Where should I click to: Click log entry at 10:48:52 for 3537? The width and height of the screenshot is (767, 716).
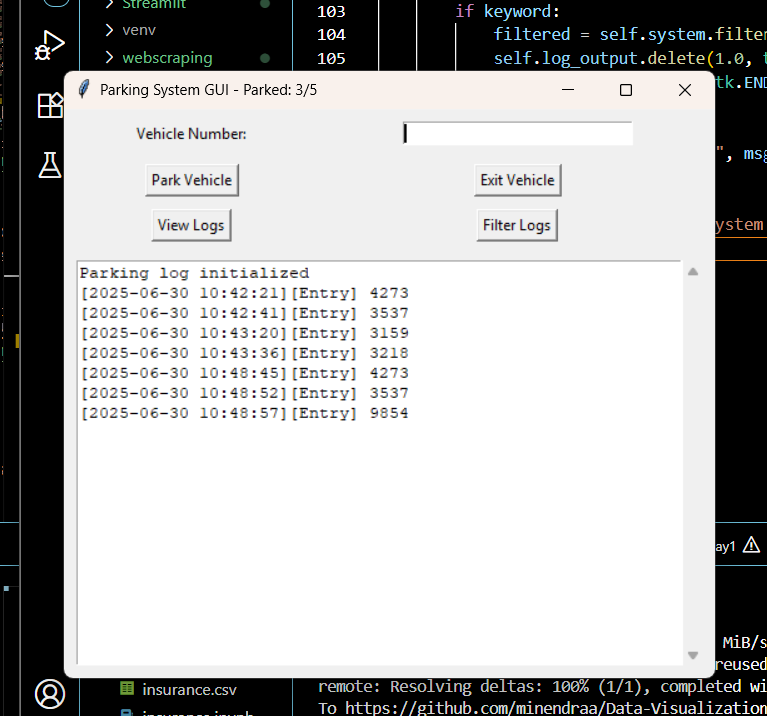244,393
